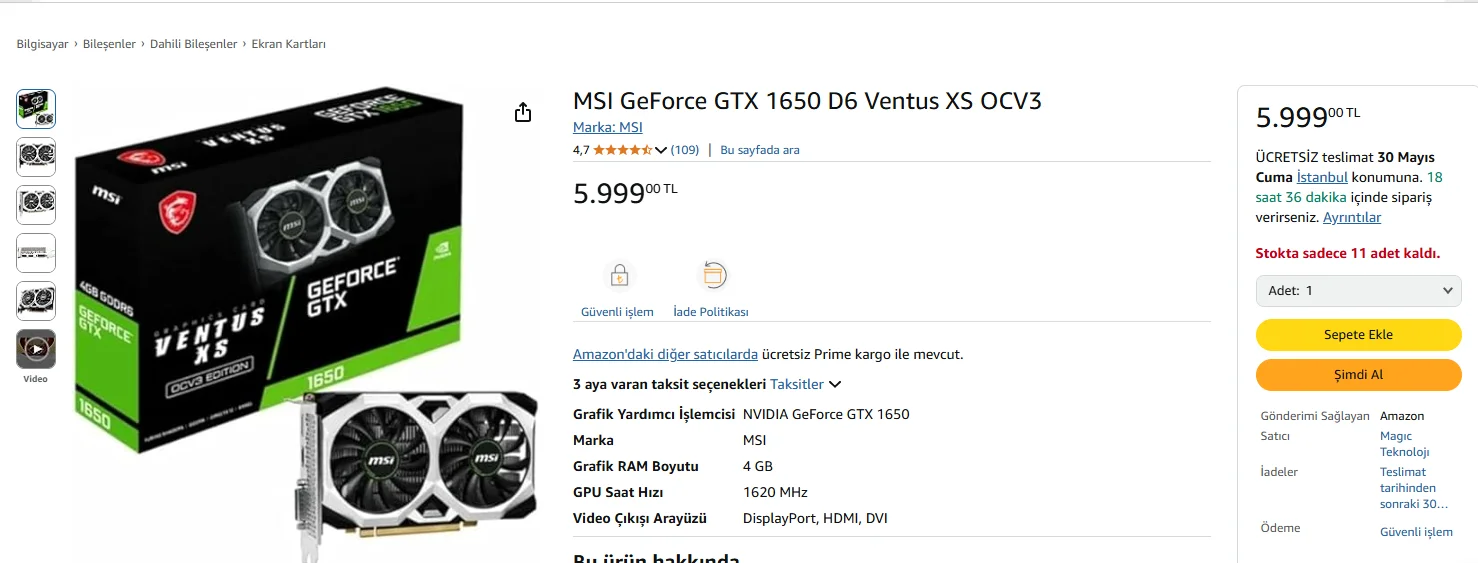Open the Magic Teknoloji seller link
1478x563 pixels.
click(1404, 444)
